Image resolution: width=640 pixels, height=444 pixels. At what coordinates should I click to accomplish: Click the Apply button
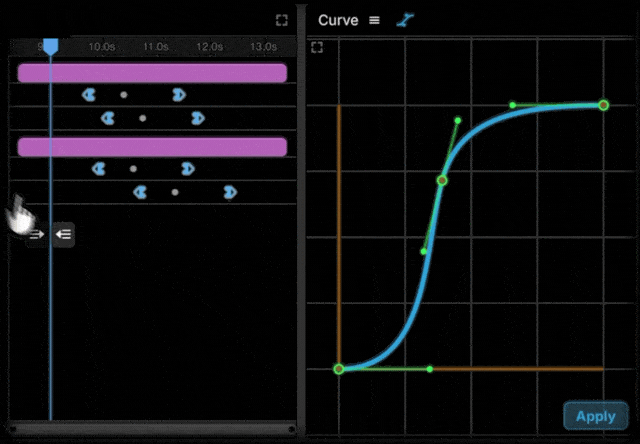pos(596,416)
